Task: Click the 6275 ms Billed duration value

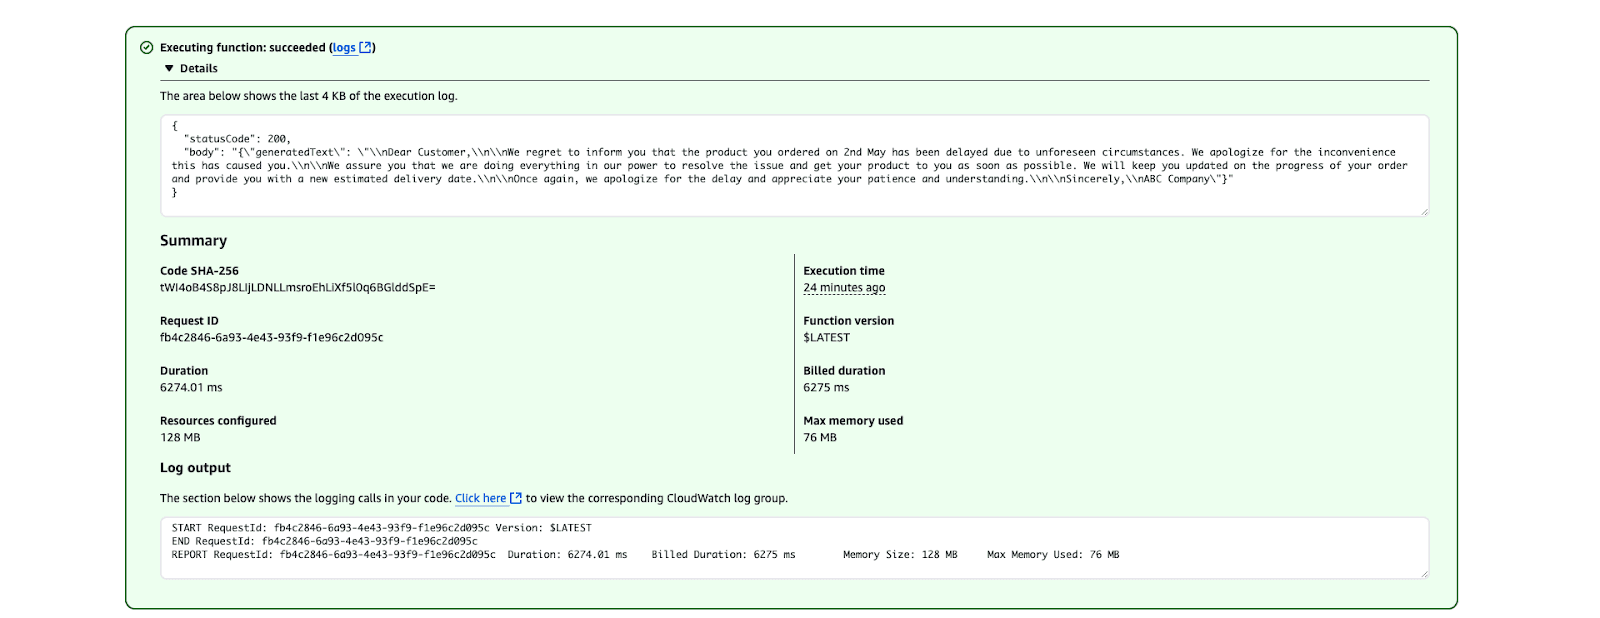Action: [826, 388]
